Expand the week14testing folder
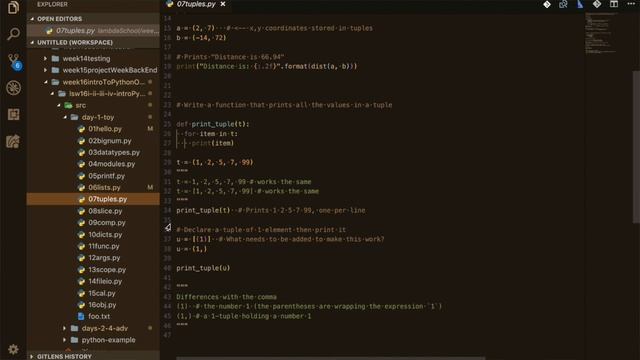The image size is (640, 360). (93, 58)
